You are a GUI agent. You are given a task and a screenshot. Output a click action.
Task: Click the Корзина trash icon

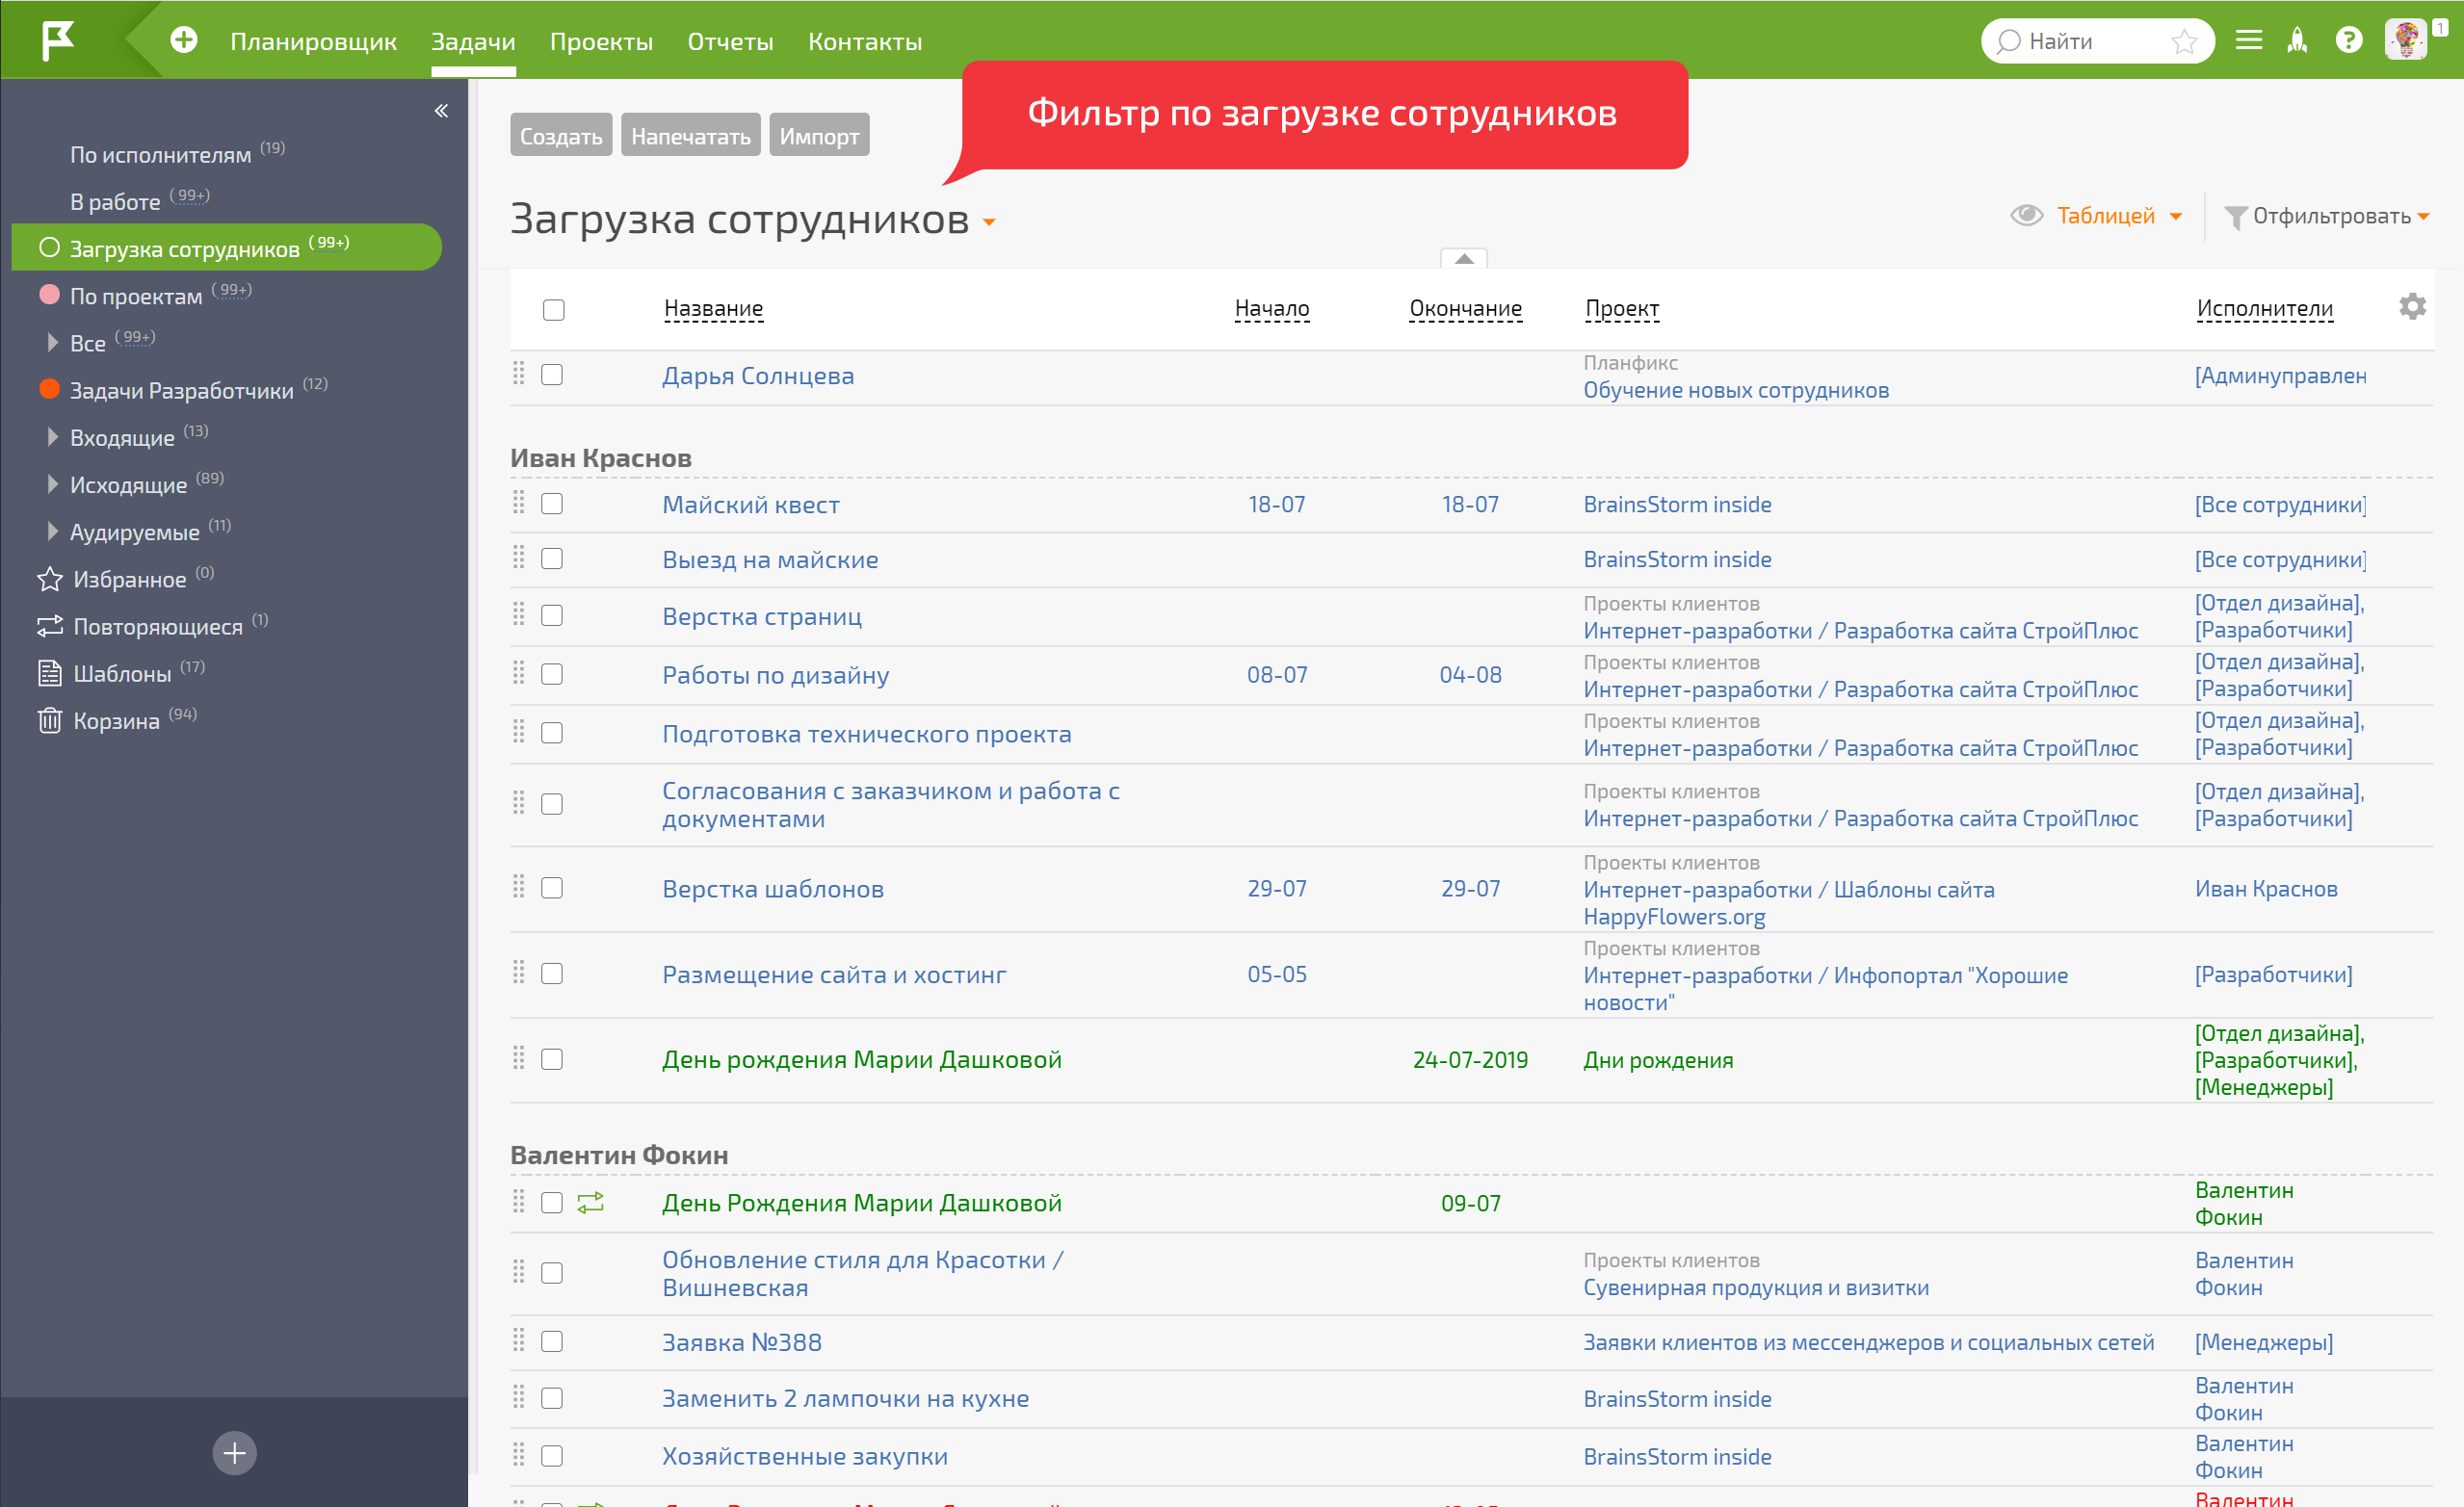pyautogui.click(x=49, y=720)
